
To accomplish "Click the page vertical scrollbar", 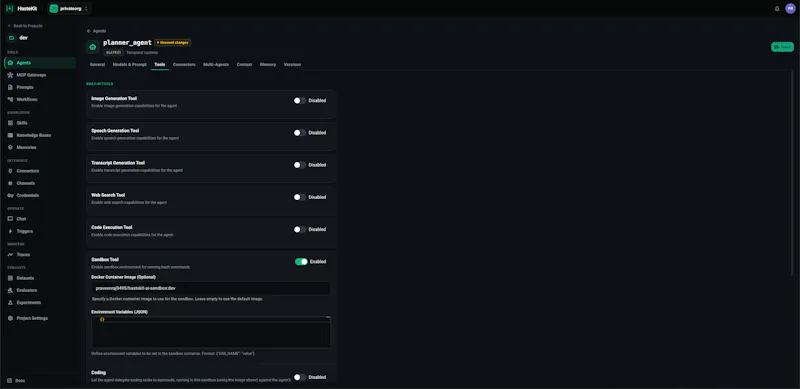I will [x=792, y=174].
